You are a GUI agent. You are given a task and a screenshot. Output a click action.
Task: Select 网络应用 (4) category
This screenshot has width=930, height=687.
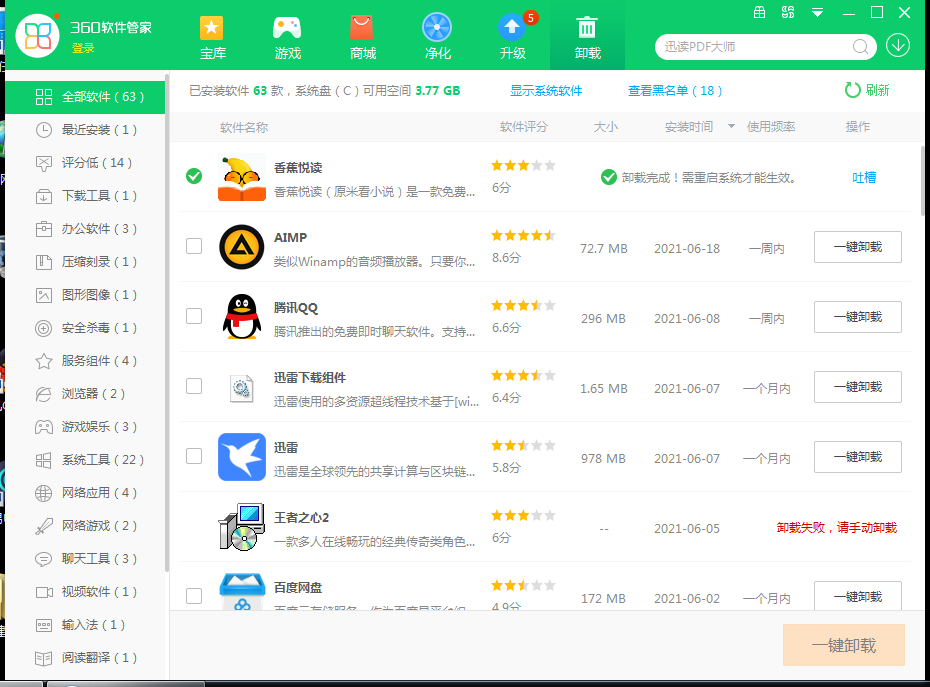click(x=85, y=492)
